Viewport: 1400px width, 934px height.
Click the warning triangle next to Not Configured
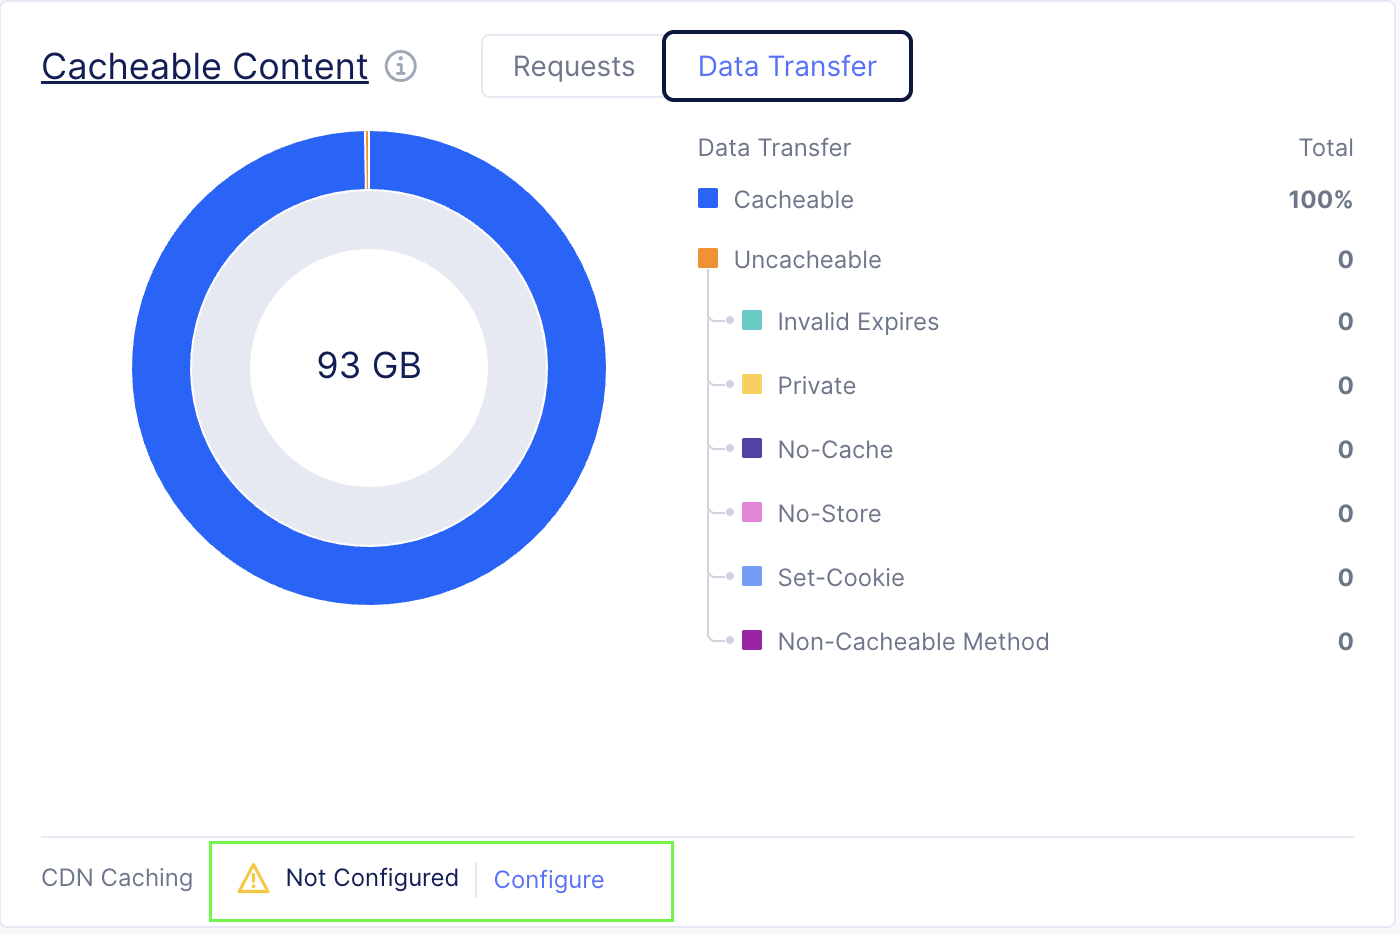[254, 878]
